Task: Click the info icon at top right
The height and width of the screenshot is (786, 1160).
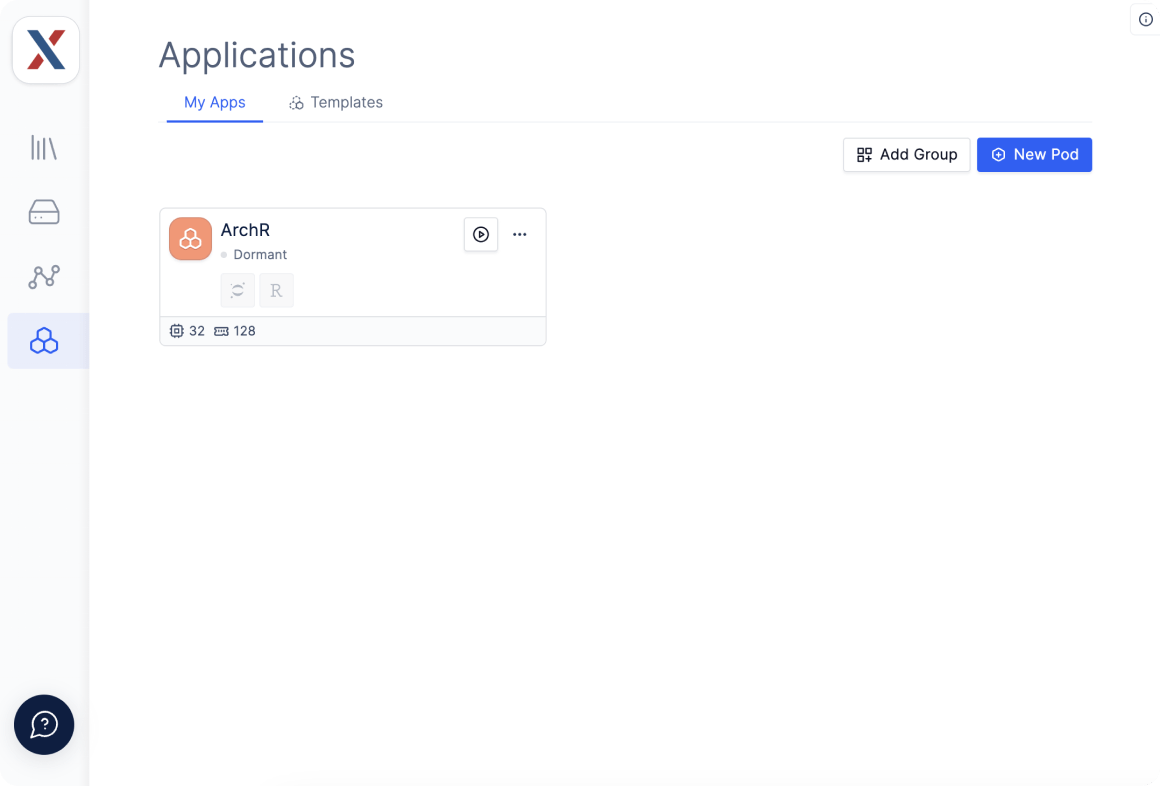Action: pos(1145,19)
